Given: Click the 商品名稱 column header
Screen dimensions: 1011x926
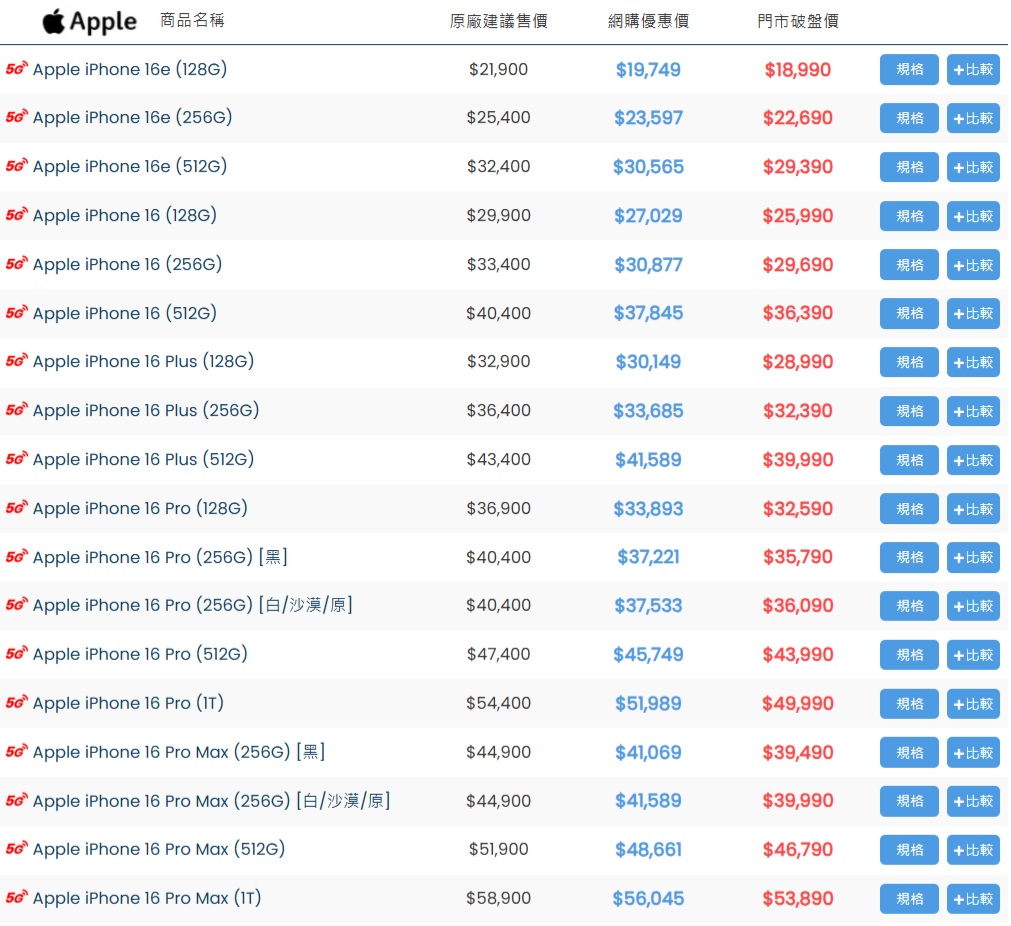Looking at the screenshot, I should tap(192, 20).
